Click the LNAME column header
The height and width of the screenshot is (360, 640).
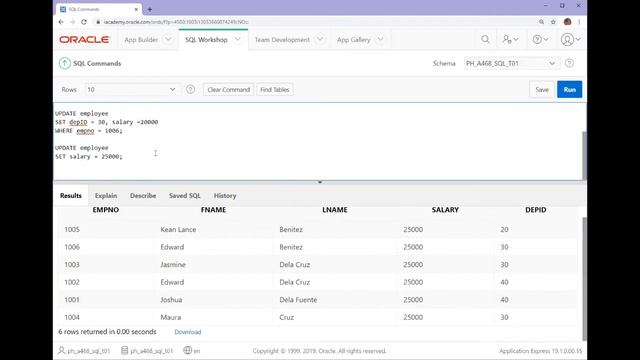[335, 210]
